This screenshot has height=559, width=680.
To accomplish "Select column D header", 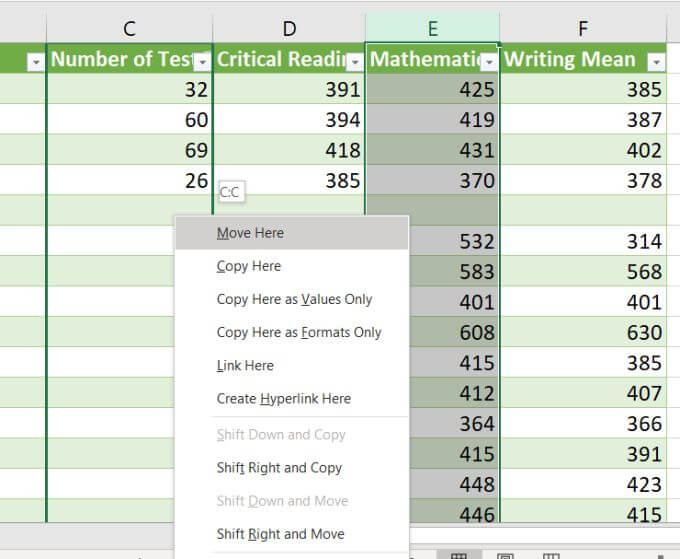I will [x=289, y=29].
